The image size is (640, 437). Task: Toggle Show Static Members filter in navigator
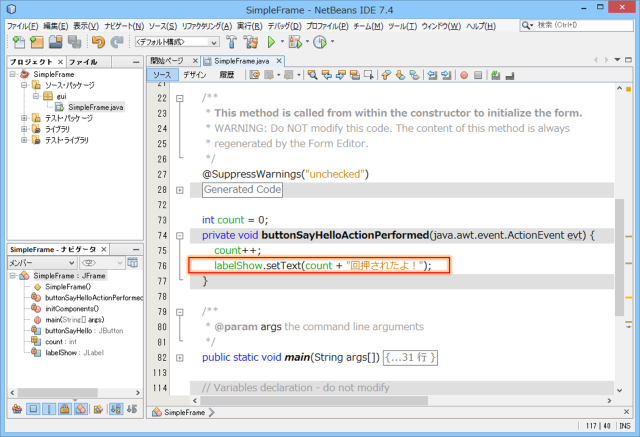pos(49,408)
